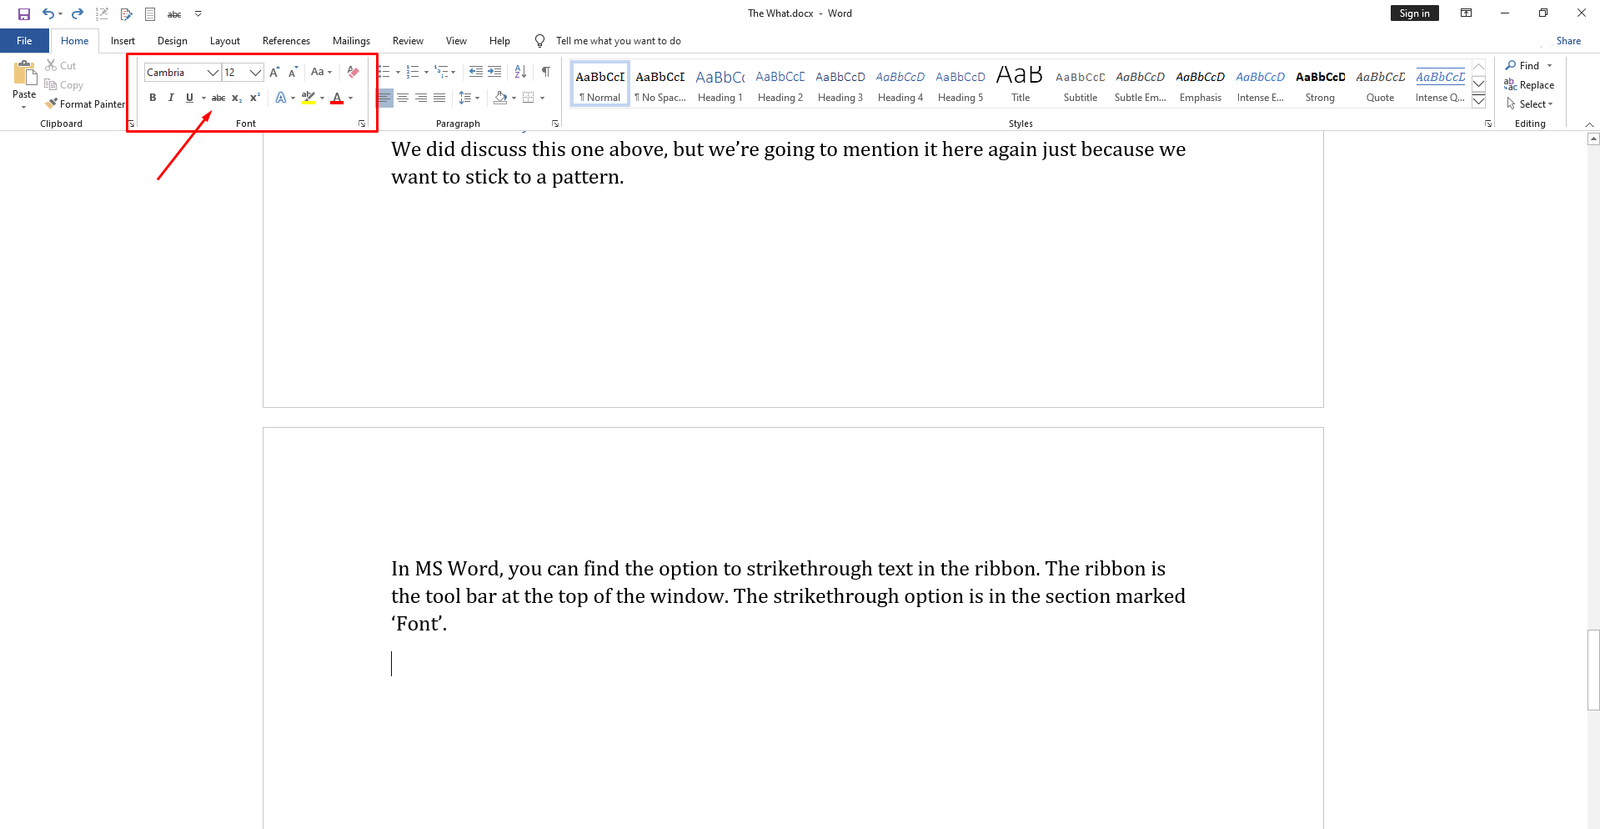1600x829 pixels.
Task: Toggle subscript formatting
Action: [237, 98]
